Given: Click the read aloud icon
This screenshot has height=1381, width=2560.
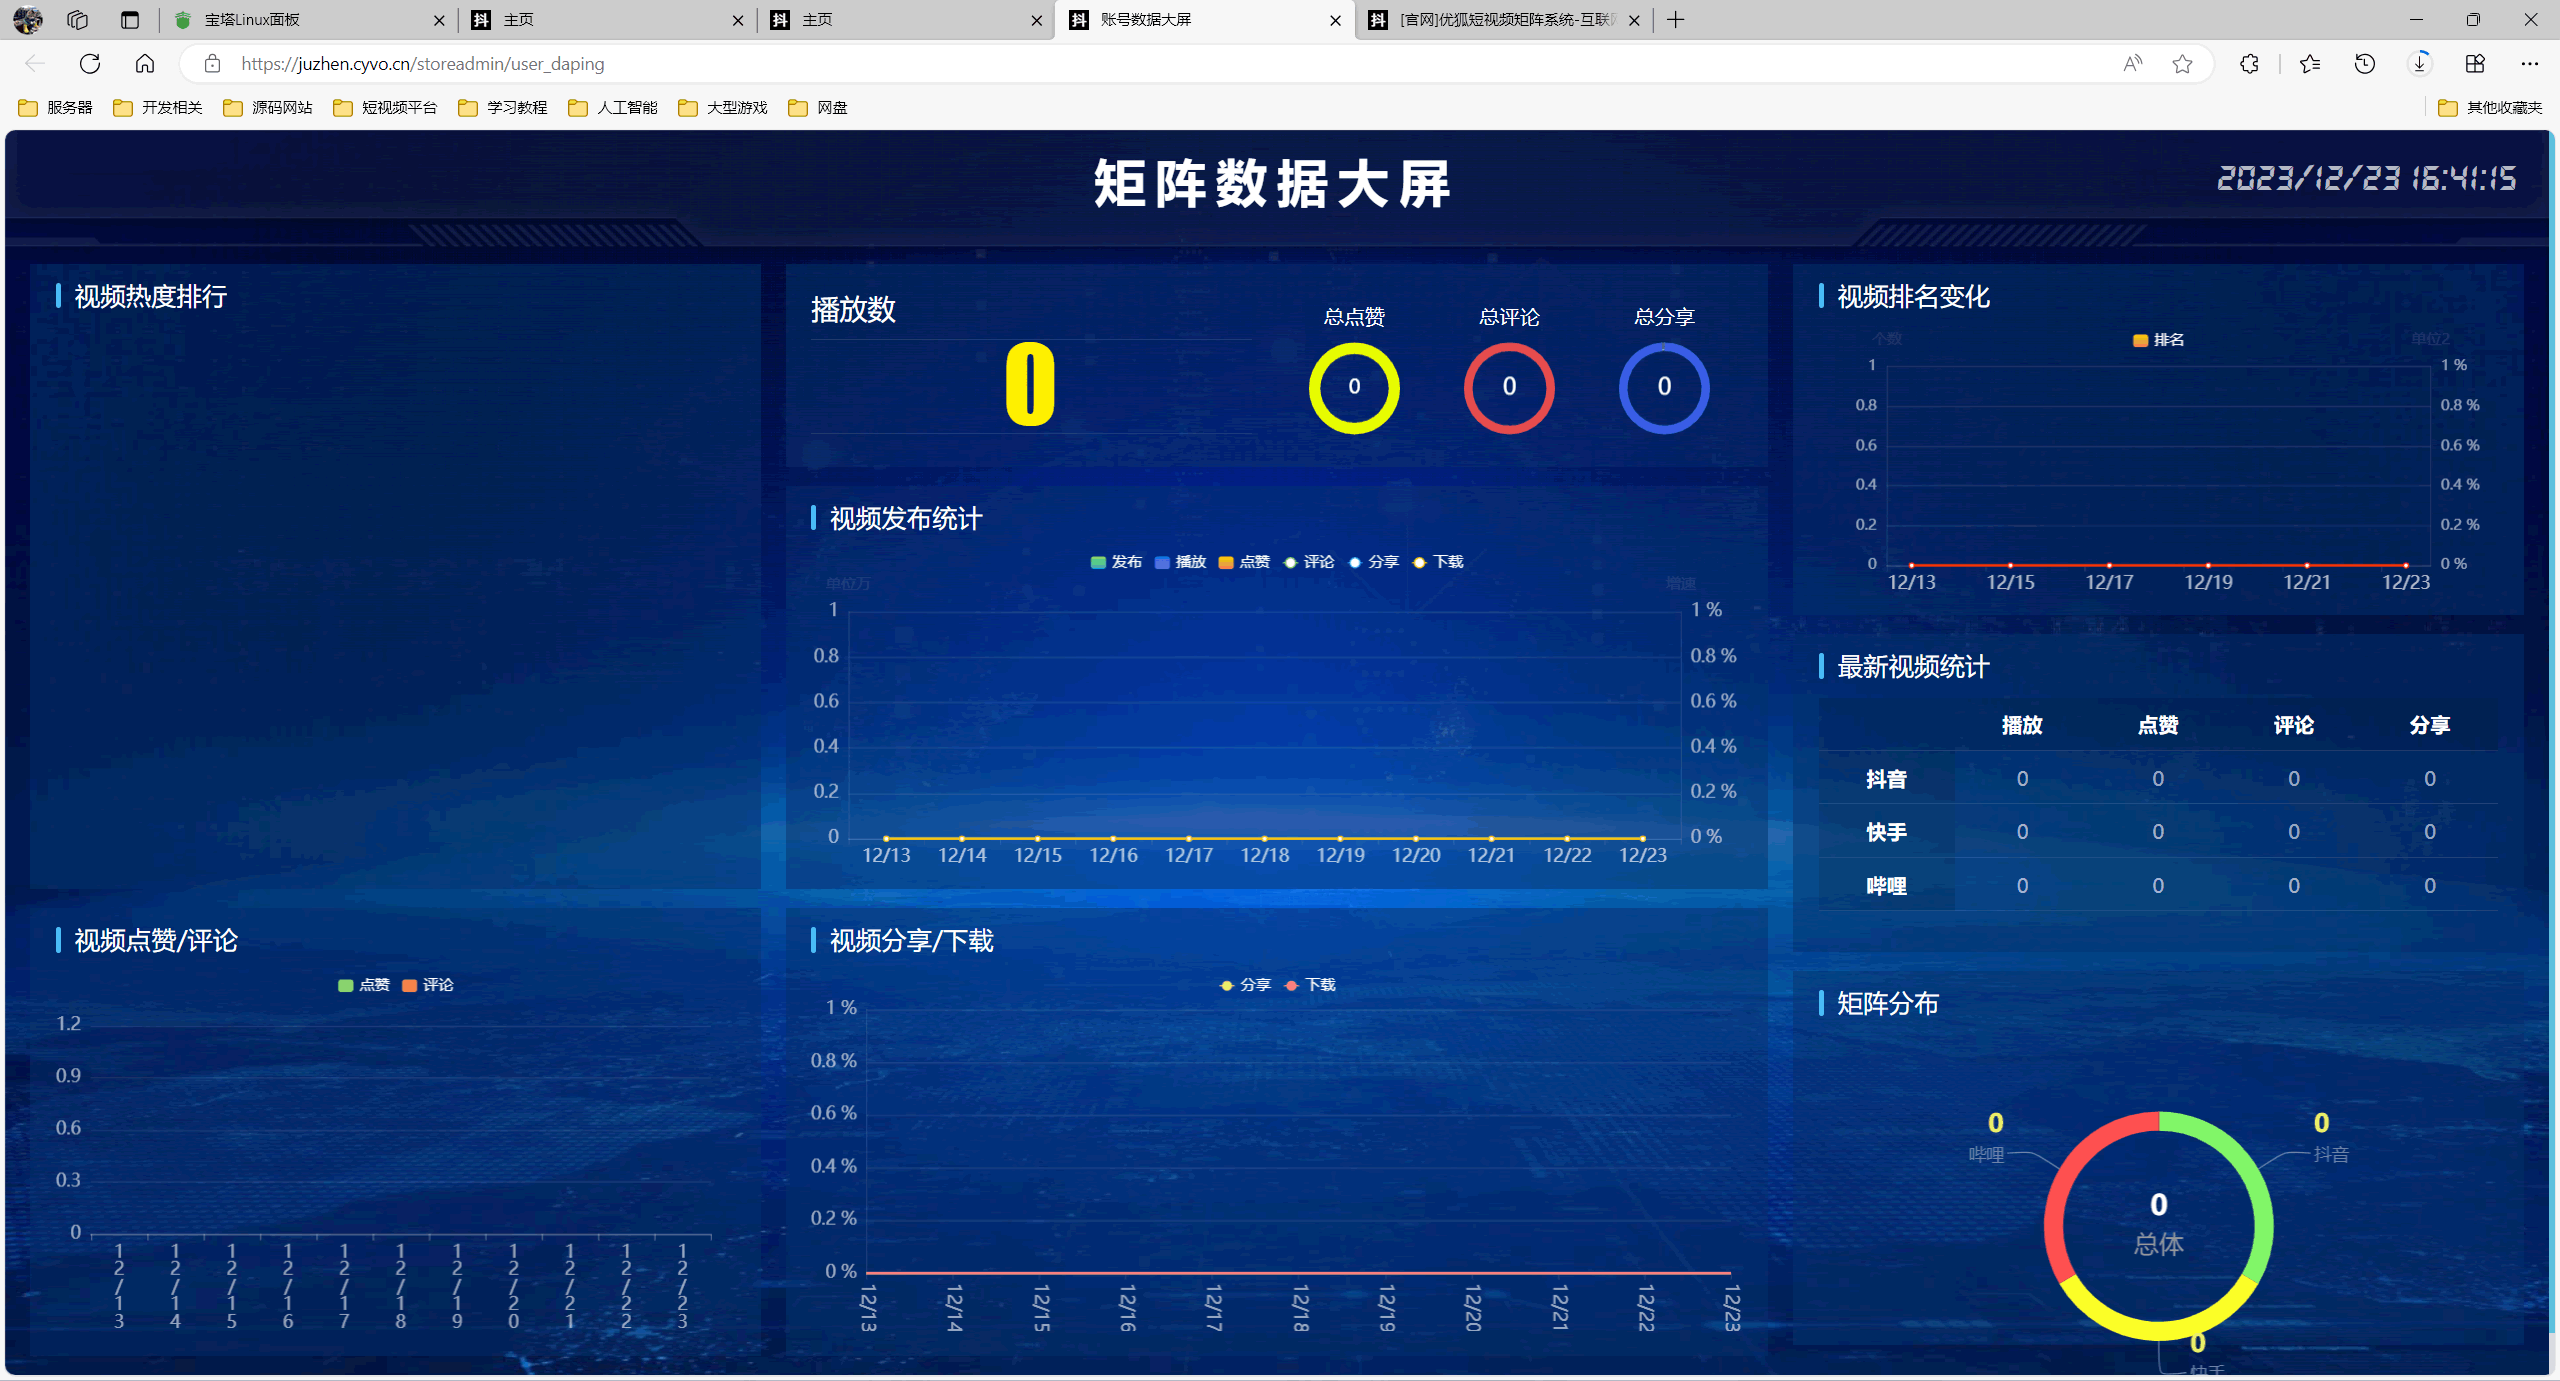Looking at the screenshot, I should (x=2132, y=64).
